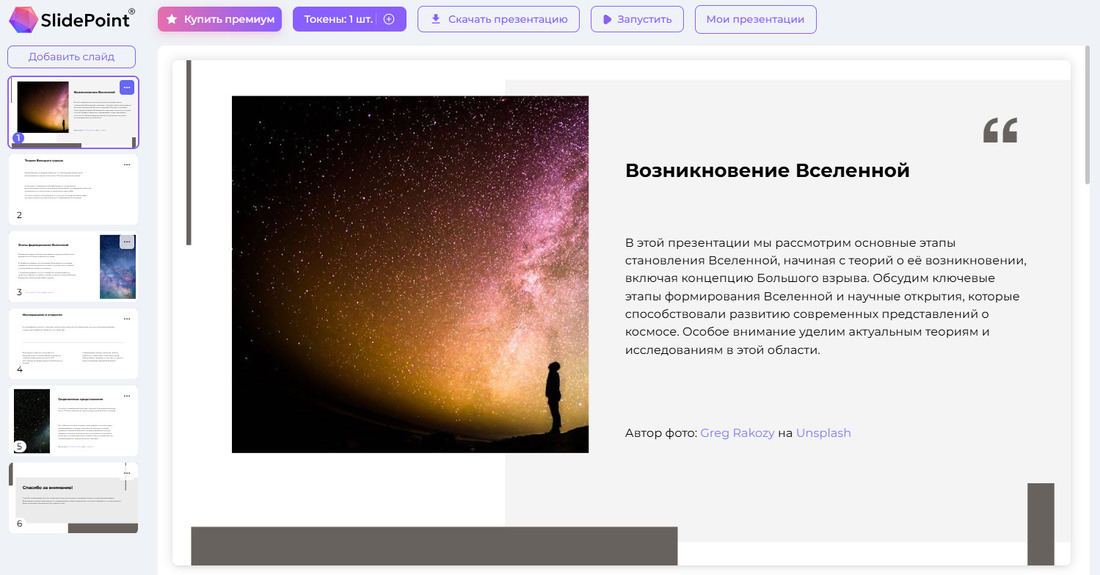Select slide 2 thumbnail Теория большого взрыва
1100x575 pixels.
click(x=73, y=189)
